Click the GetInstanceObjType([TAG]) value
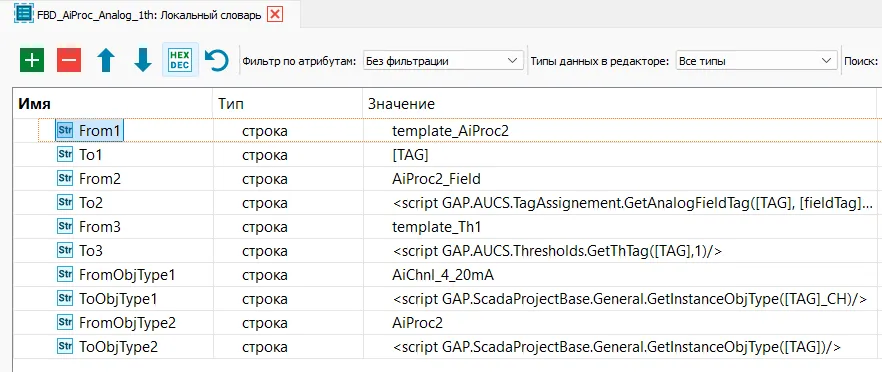The width and height of the screenshot is (882, 372). [616, 347]
